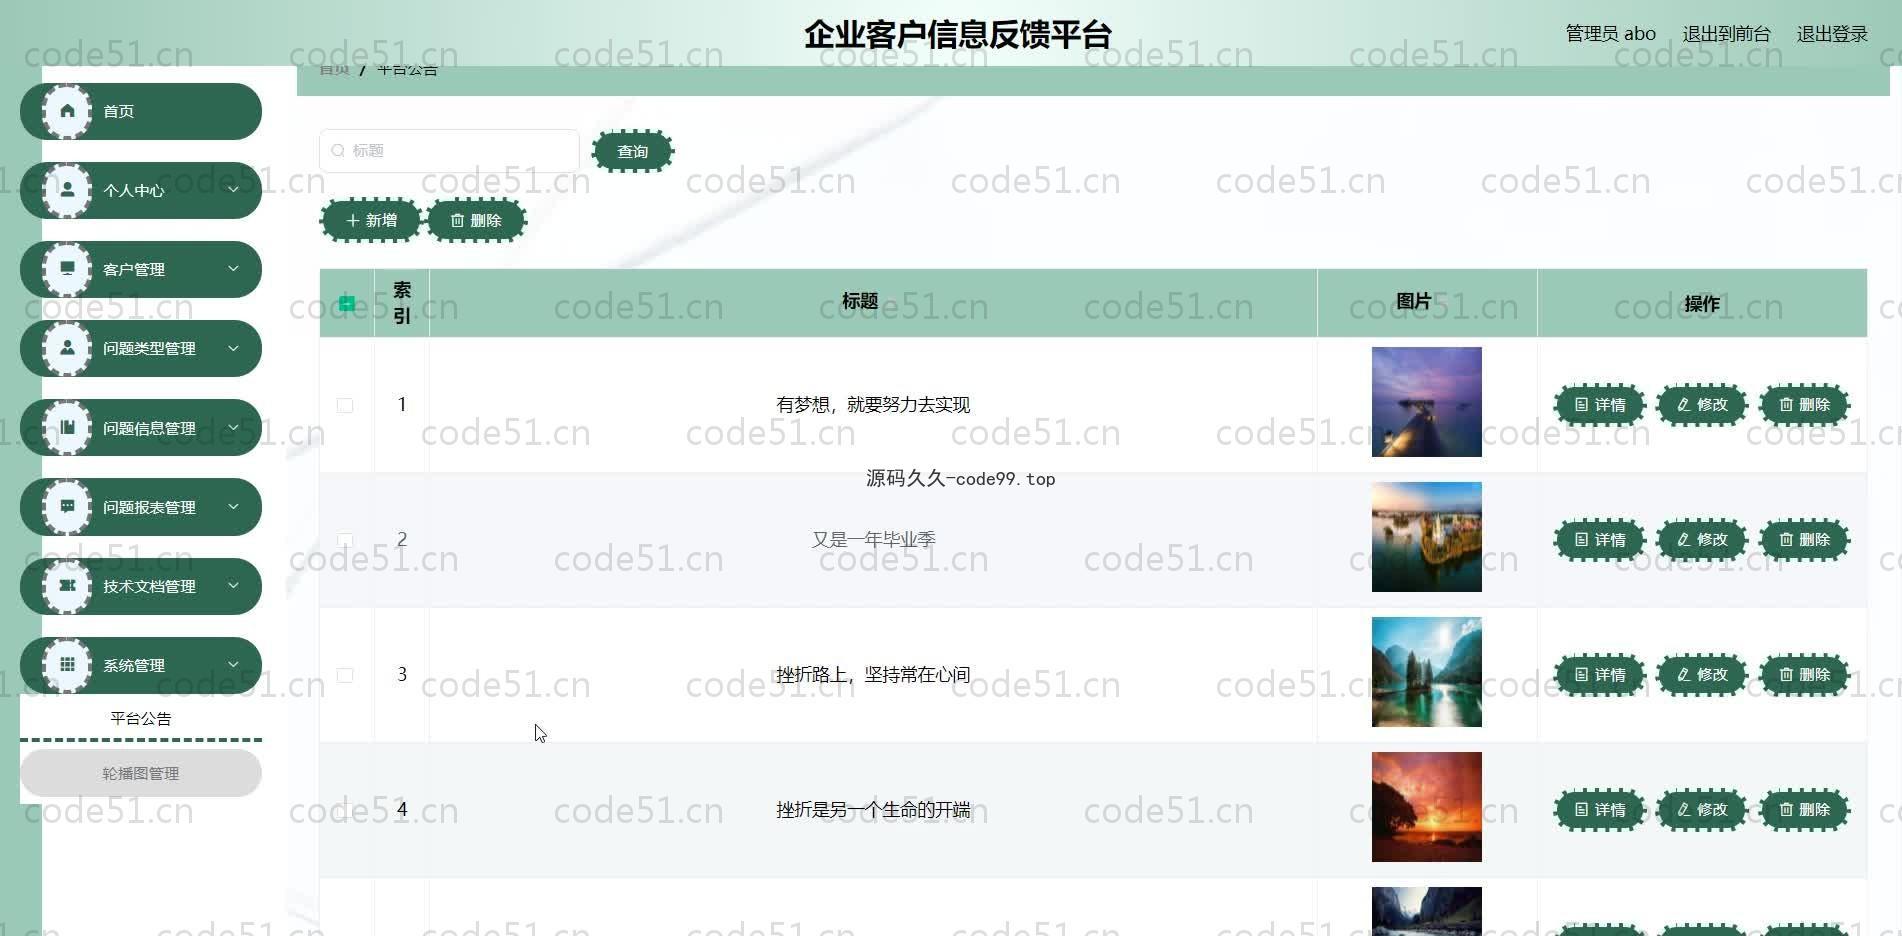Click the grid icon beside 系统管理

[67, 664]
